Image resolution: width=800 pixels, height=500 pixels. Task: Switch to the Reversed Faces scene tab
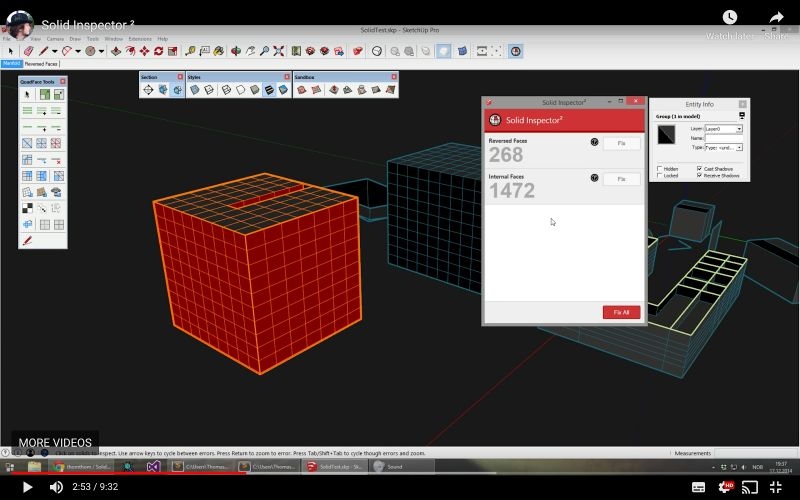coord(41,63)
